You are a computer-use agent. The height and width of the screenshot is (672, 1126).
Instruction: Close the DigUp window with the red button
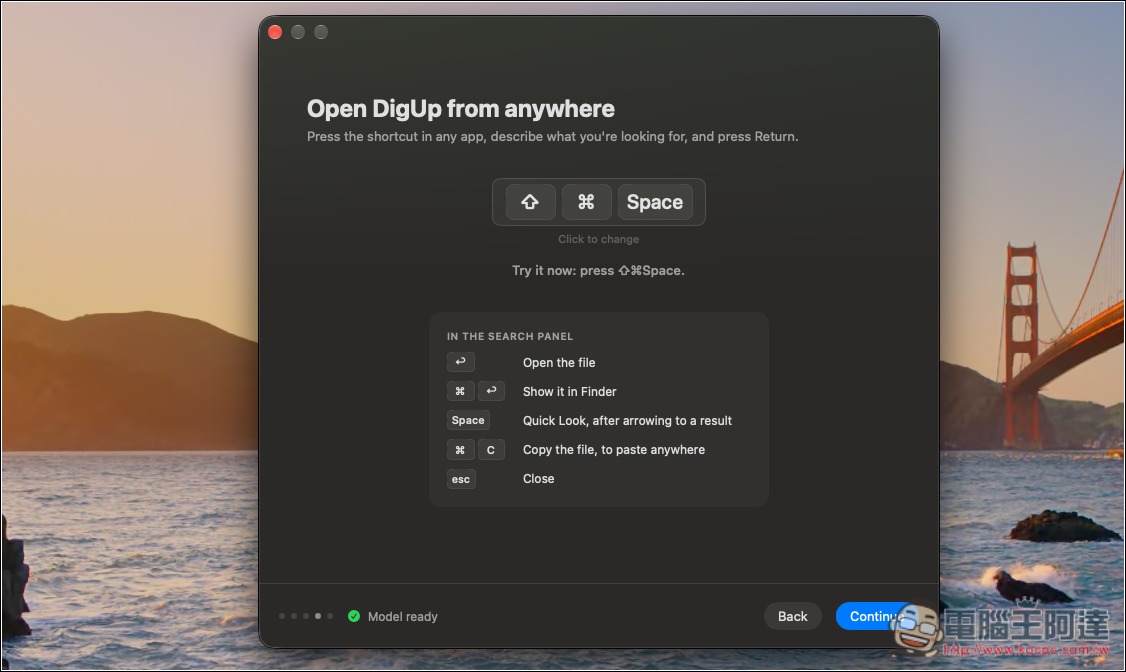click(275, 32)
